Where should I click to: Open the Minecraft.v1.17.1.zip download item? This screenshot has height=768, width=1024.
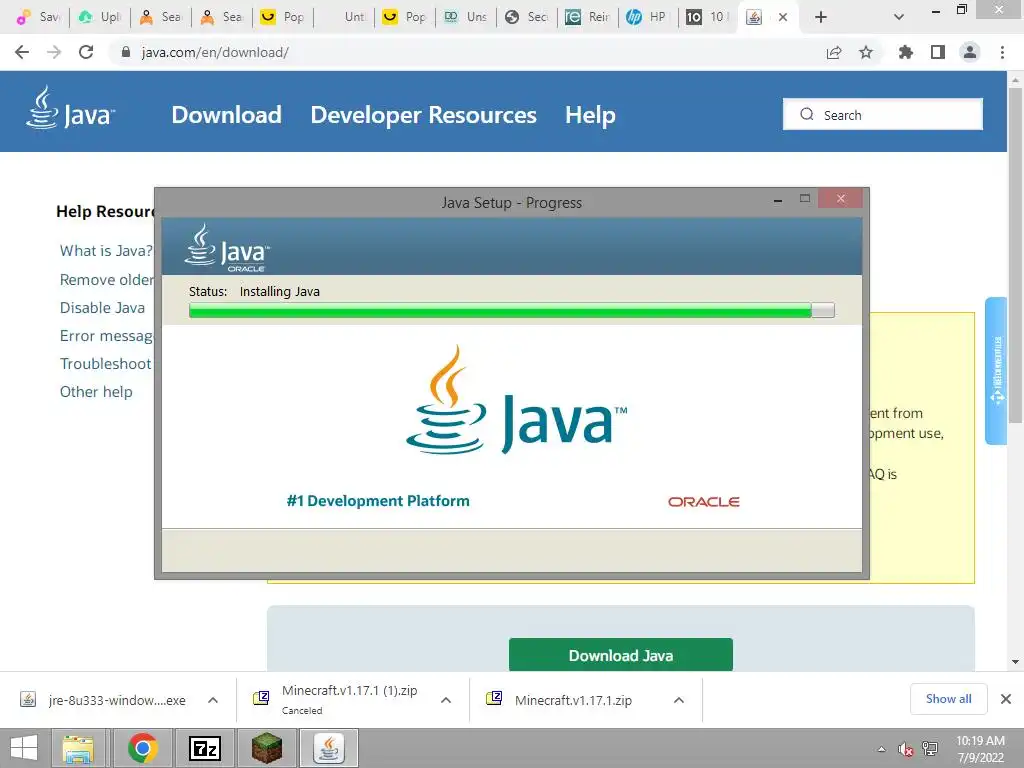point(562,700)
